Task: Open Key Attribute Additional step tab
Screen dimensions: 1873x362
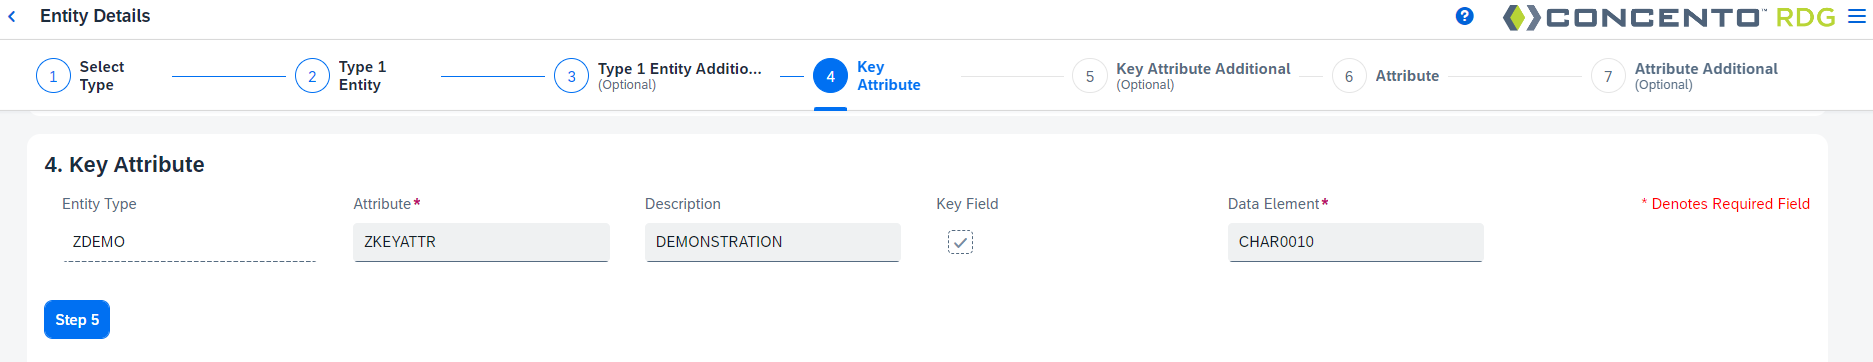Action: coord(1203,76)
